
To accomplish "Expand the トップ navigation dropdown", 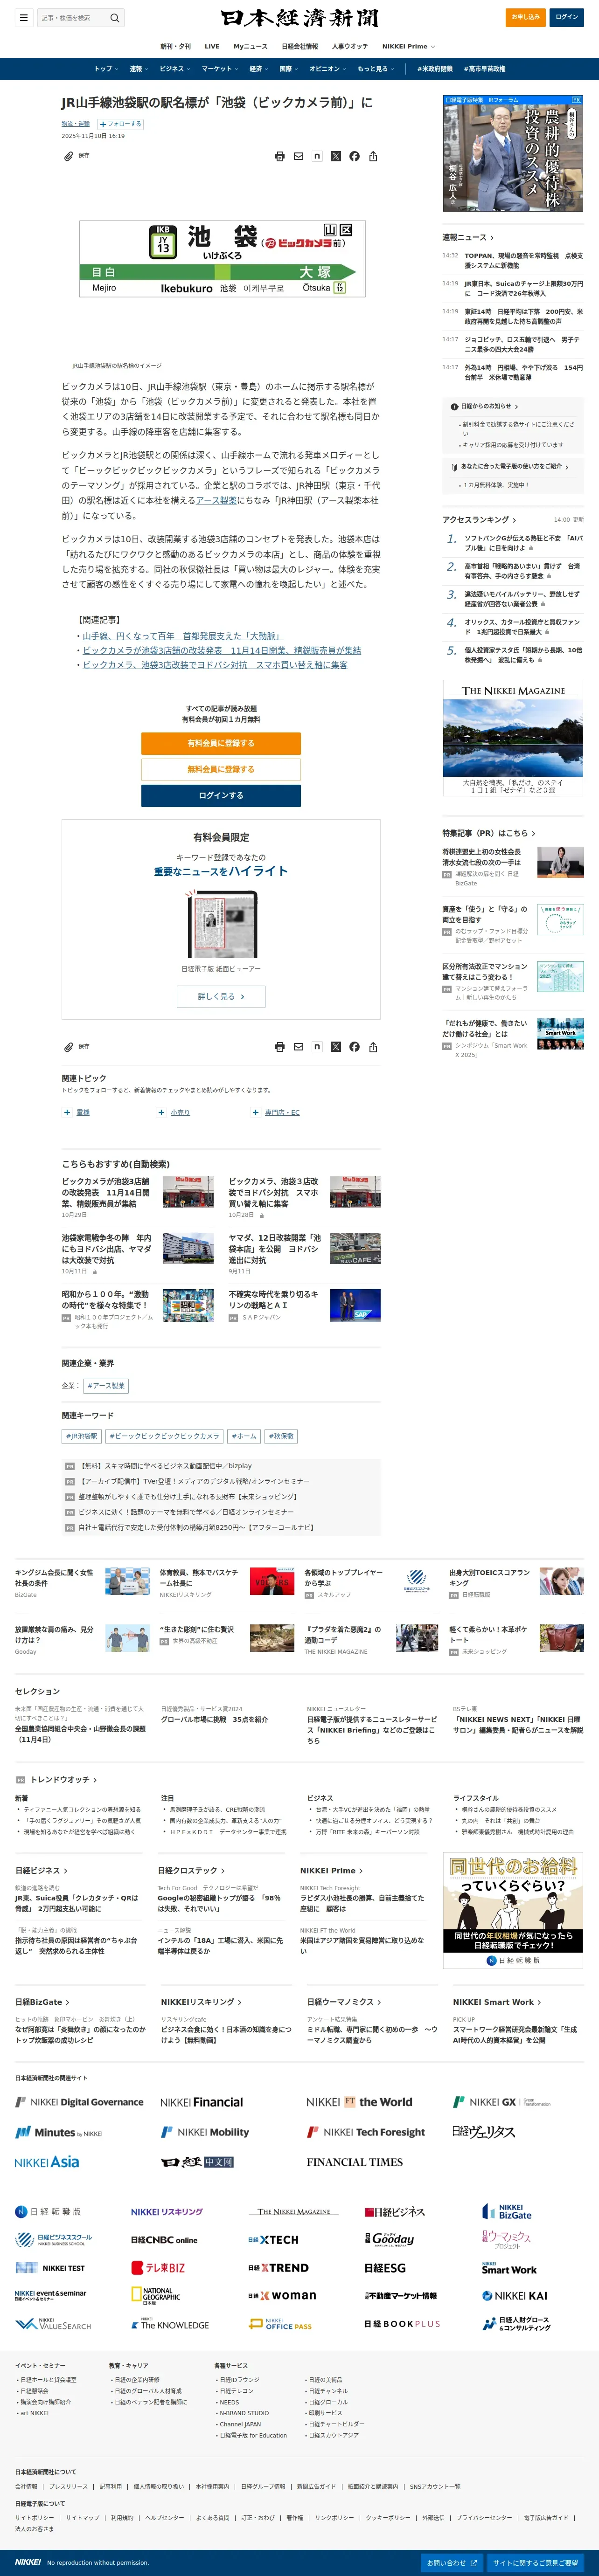I will pos(106,69).
